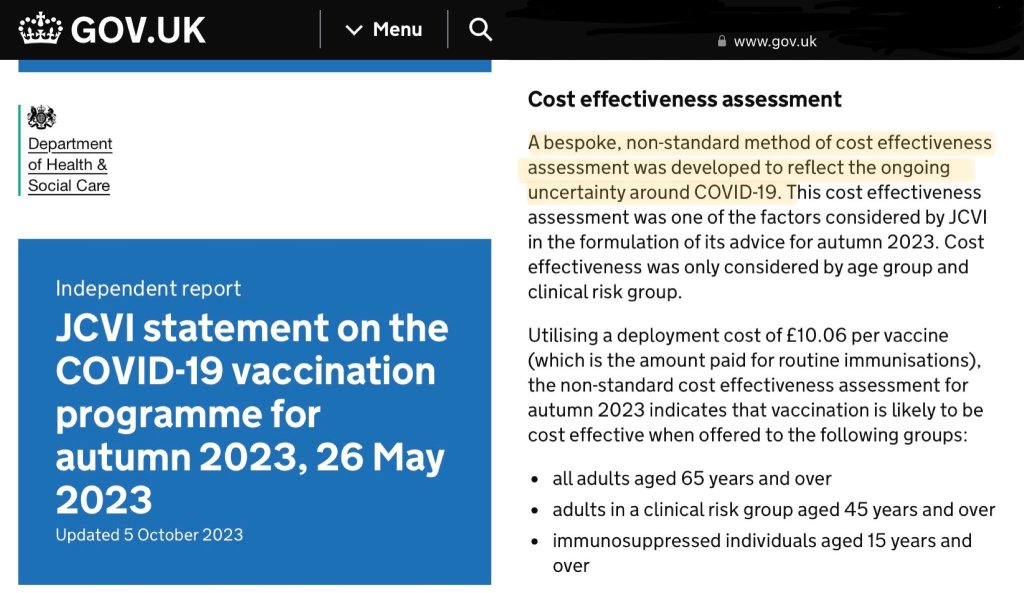Screen dimensions: 1024x593
Task: Click the 'Updated 5 October 2023' text
Action: [x=149, y=534]
